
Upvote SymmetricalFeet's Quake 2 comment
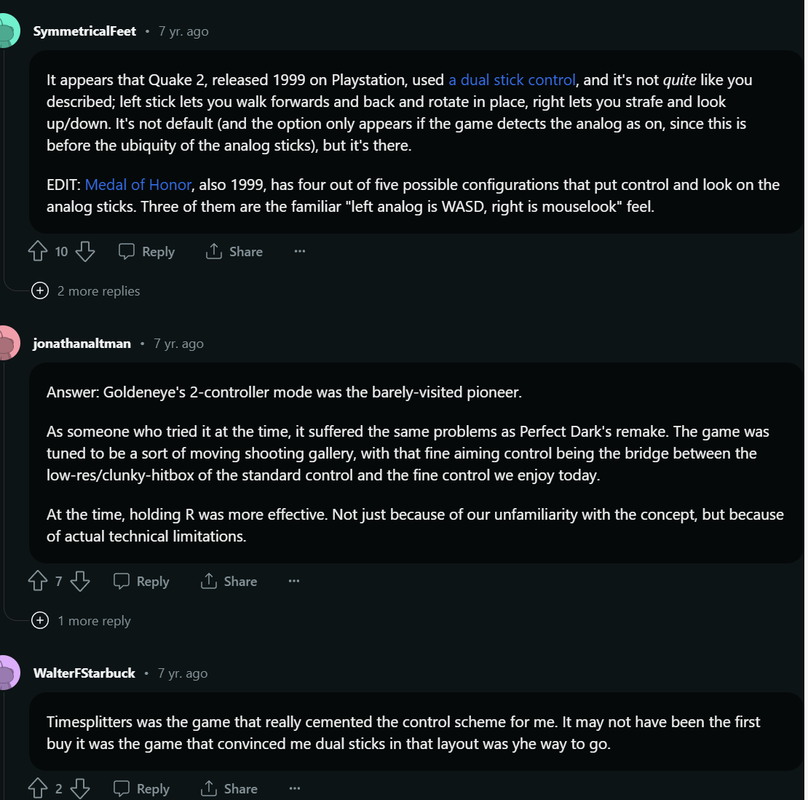pos(38,252)
